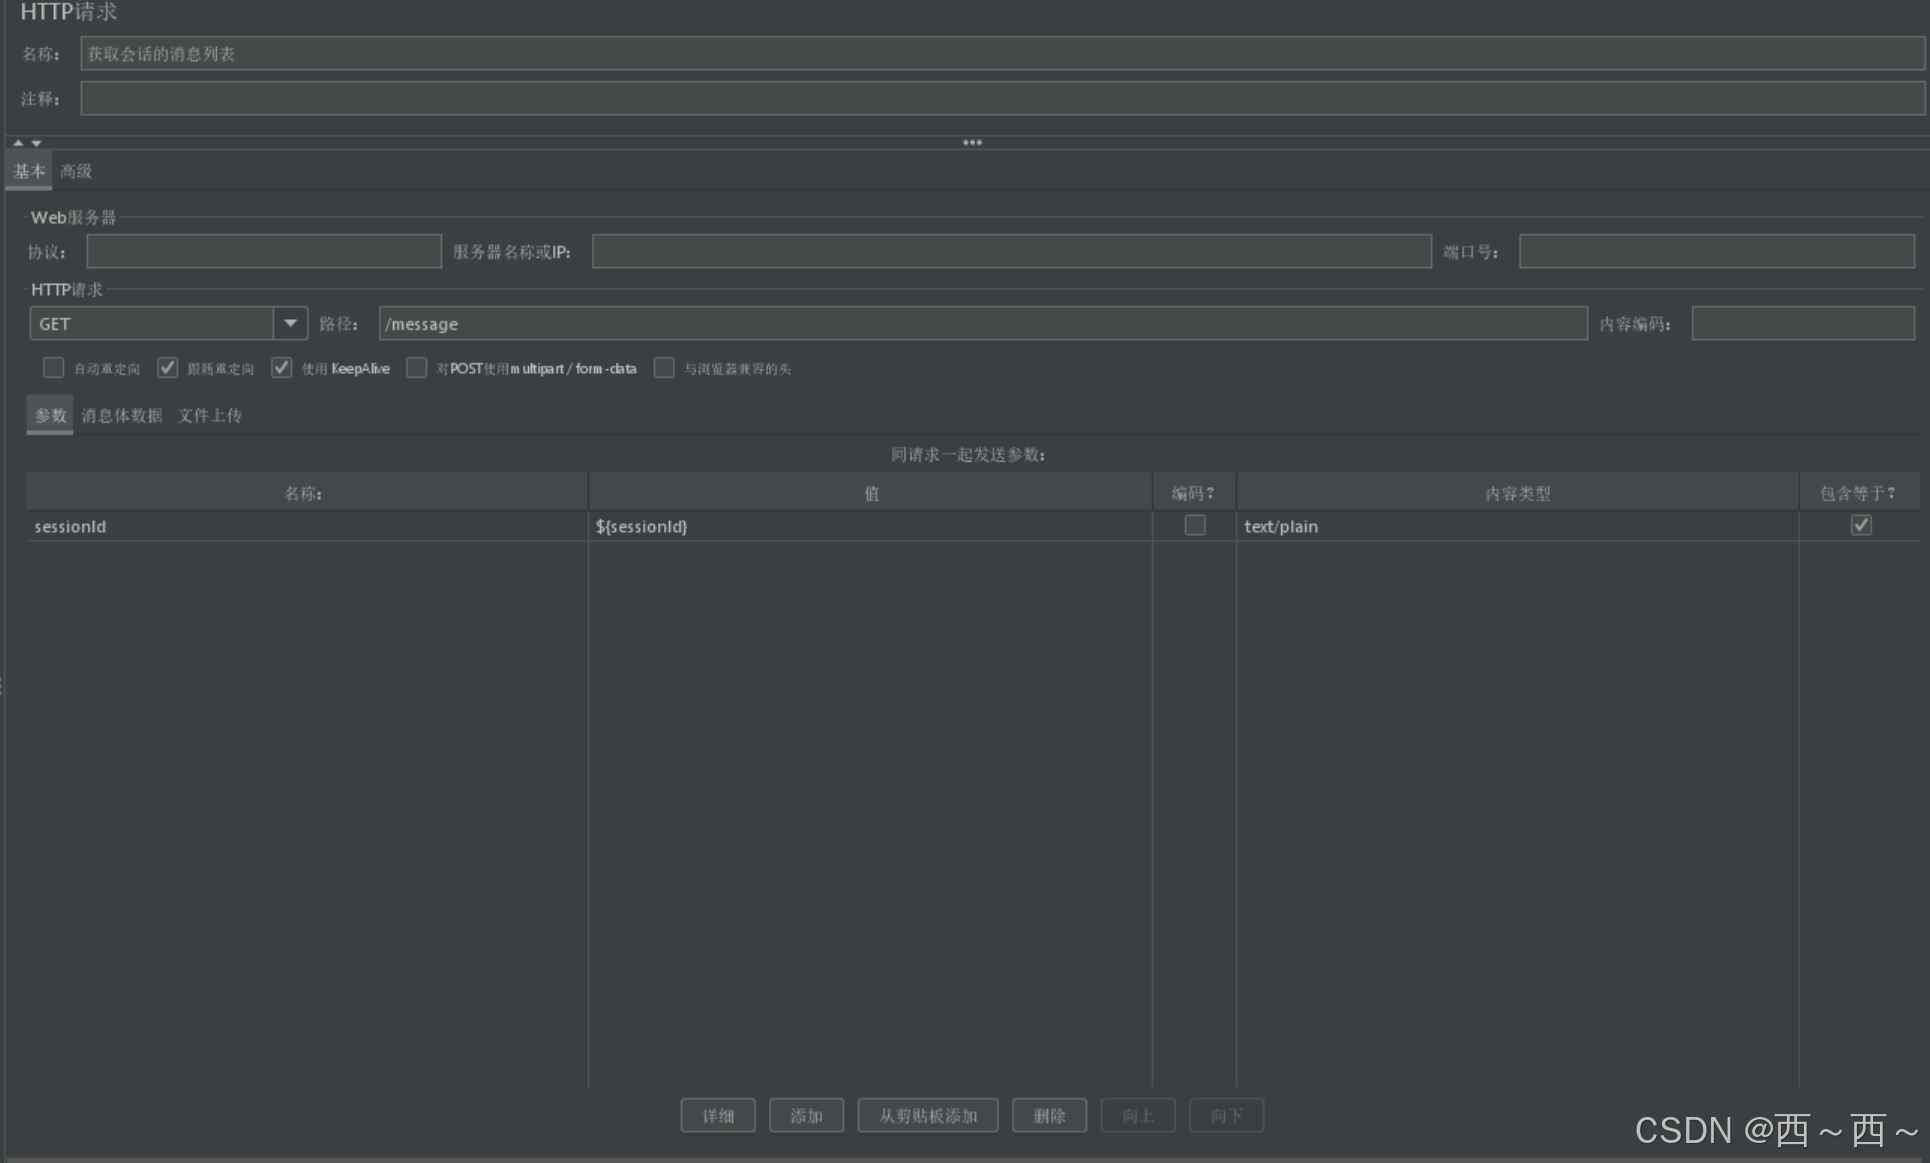This screenshot has width=1930, height=1163.
Task: Switch to the 高级 tab
Action: 76,171
